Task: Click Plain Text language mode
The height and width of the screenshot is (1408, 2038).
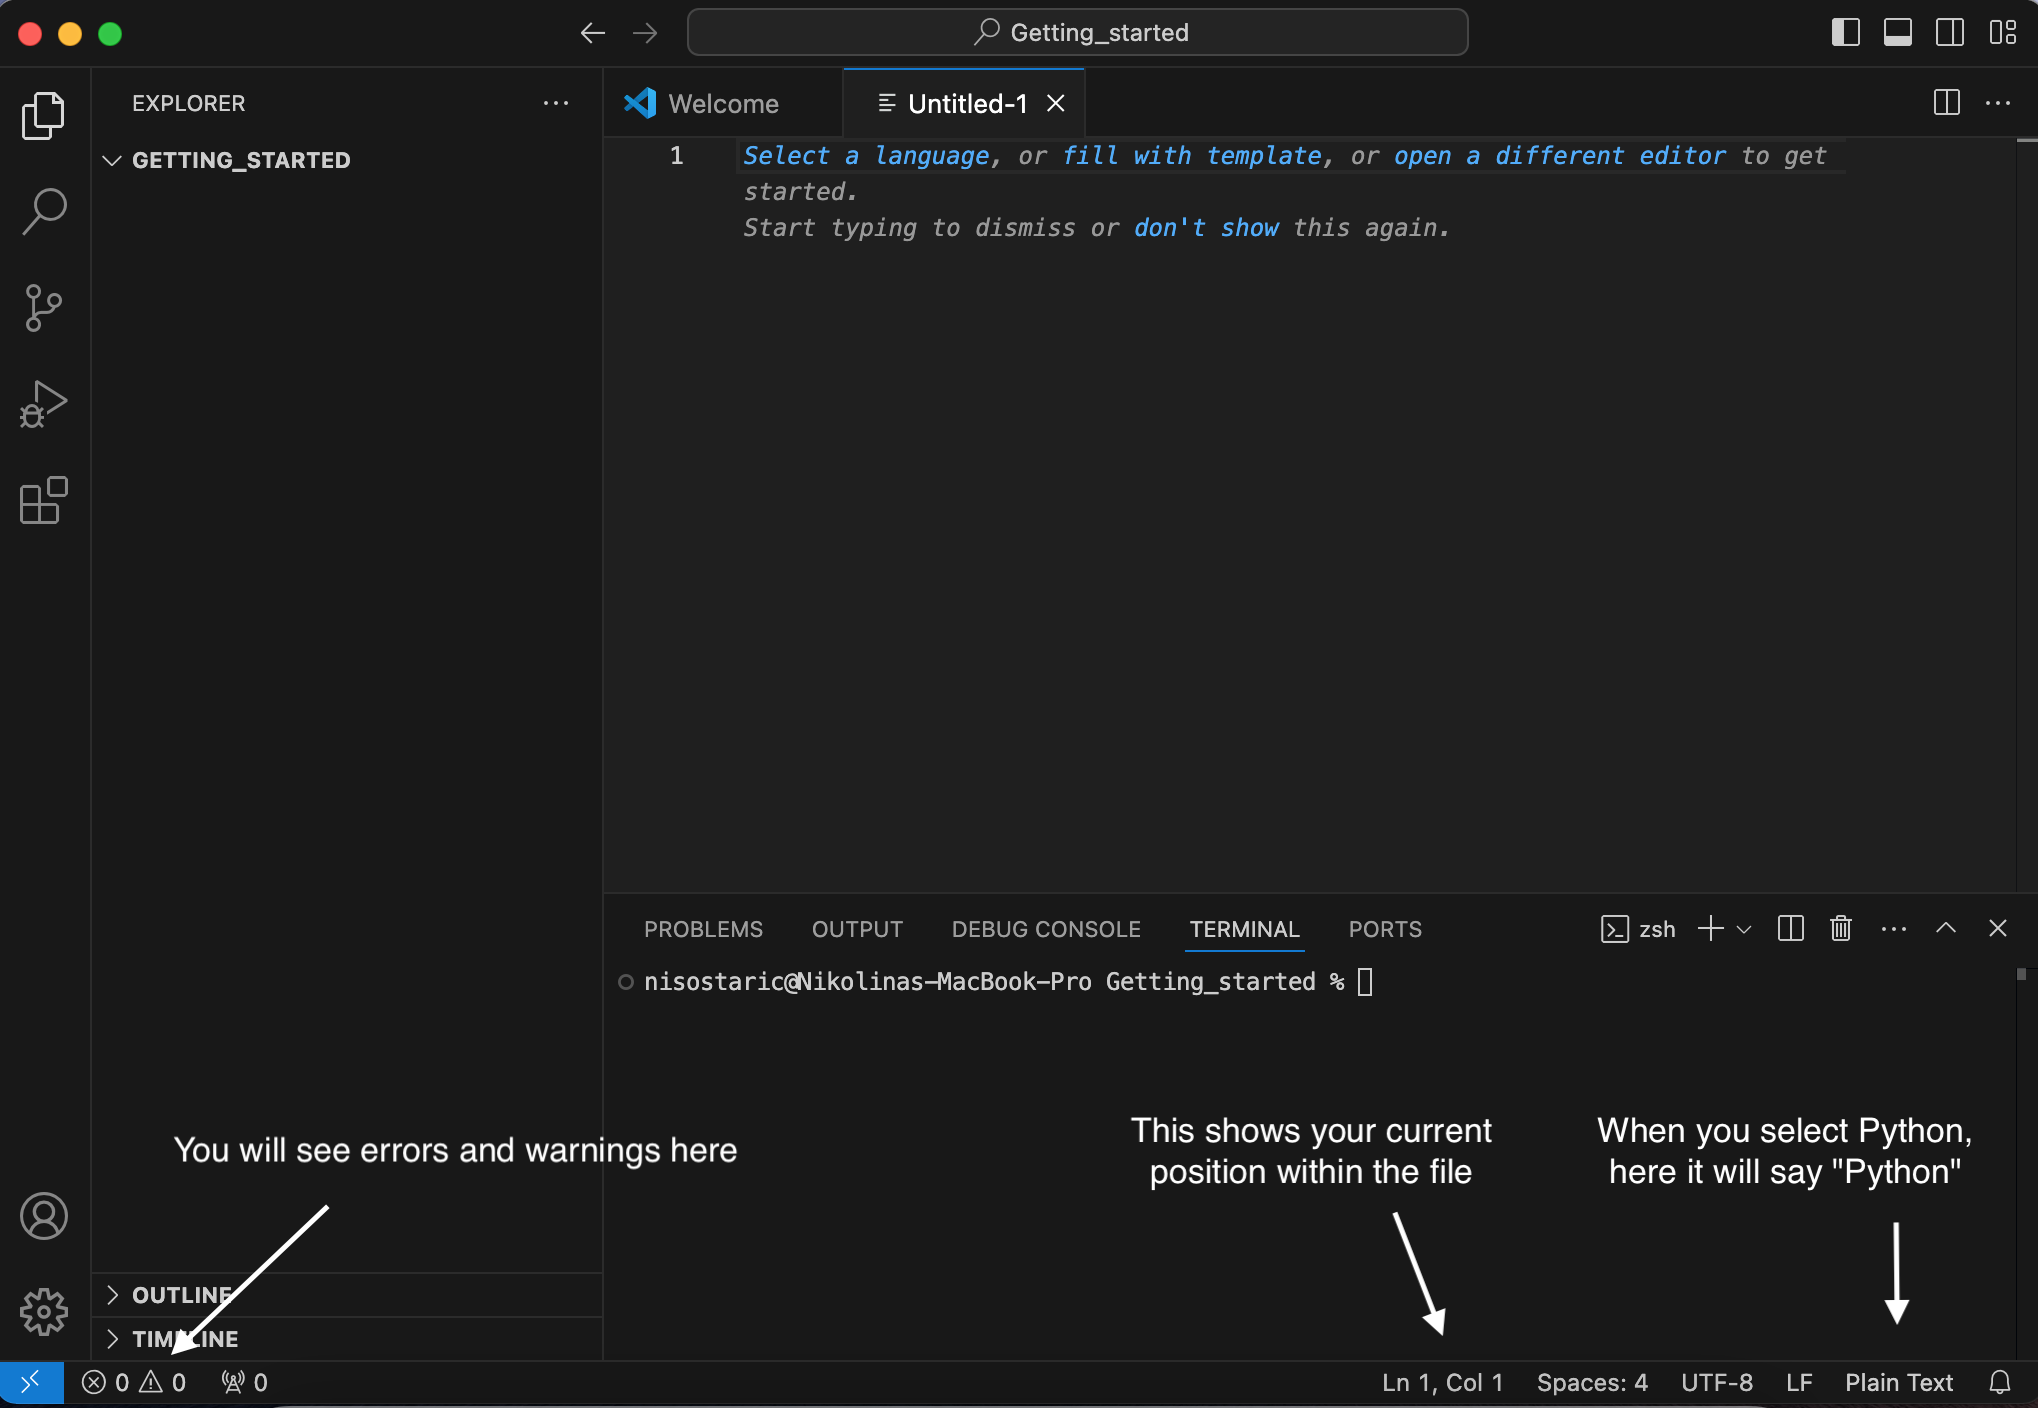Action: tap(1898, 1382)
